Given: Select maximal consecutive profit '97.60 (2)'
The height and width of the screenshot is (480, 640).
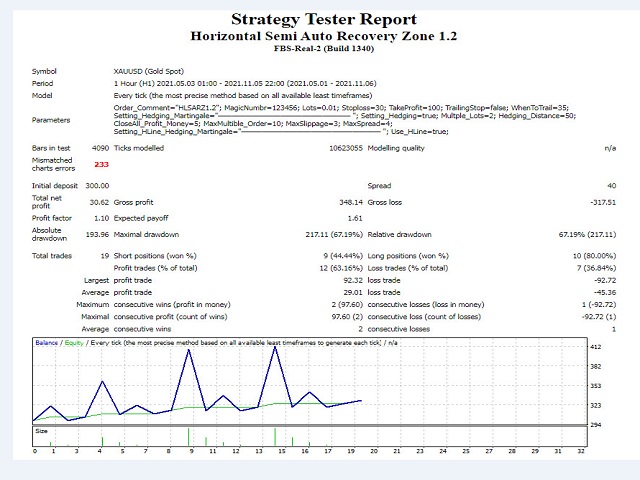Looking at the screenshot, I should coord(347,317).
